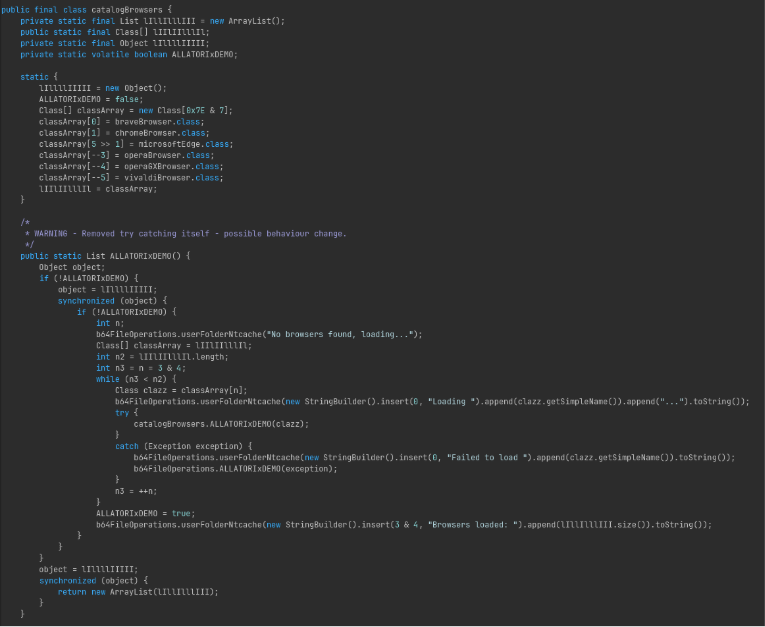Click the 'lIllIlllIII.size()' call

[603, 526]
